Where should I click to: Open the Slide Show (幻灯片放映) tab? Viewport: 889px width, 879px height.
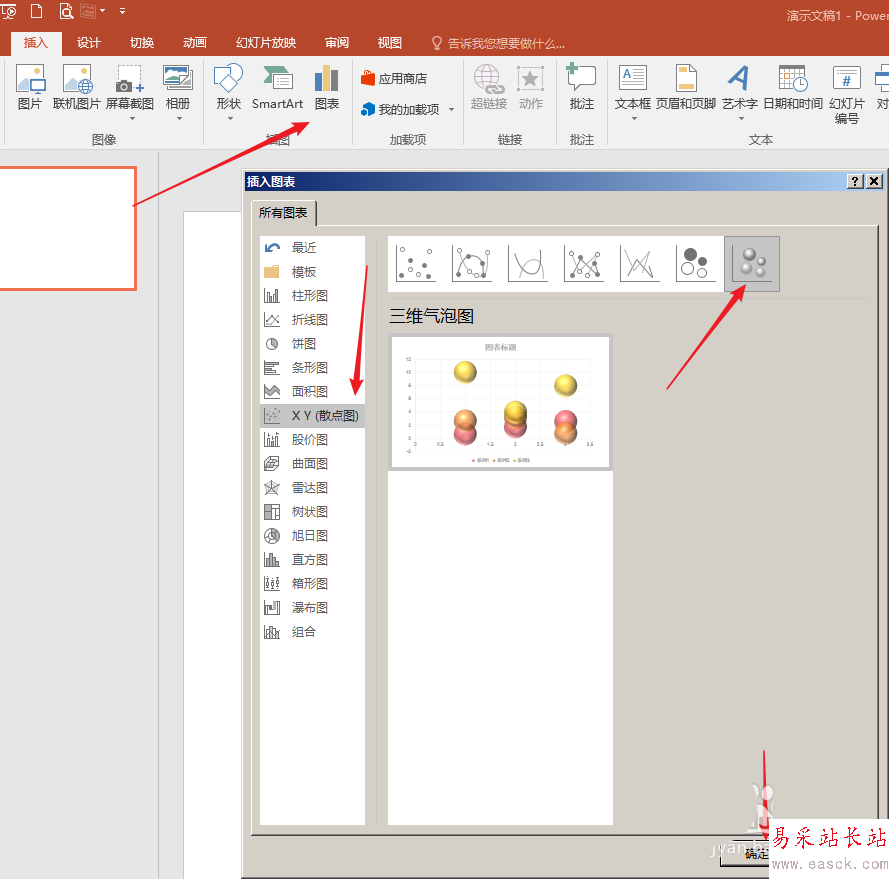(266, 43)
